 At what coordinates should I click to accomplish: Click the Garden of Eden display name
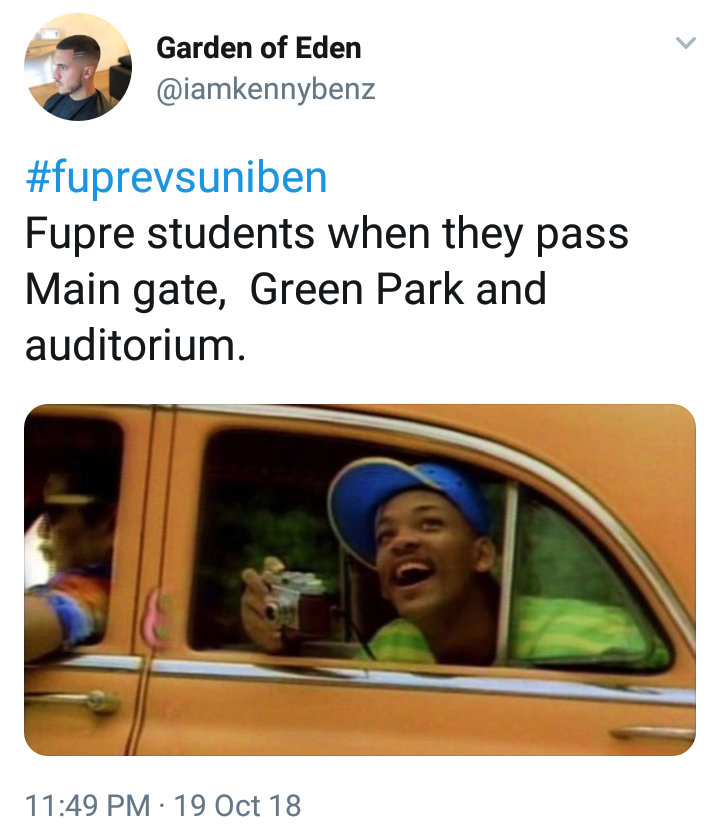(x=259, y=48)
